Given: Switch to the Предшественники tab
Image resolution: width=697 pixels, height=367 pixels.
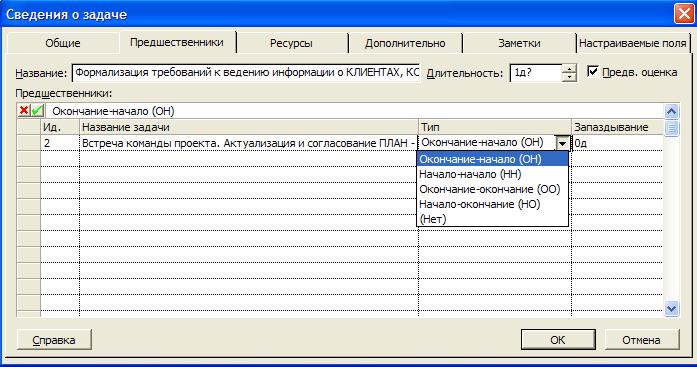Looking at the screenshot, I should (177, 42).
